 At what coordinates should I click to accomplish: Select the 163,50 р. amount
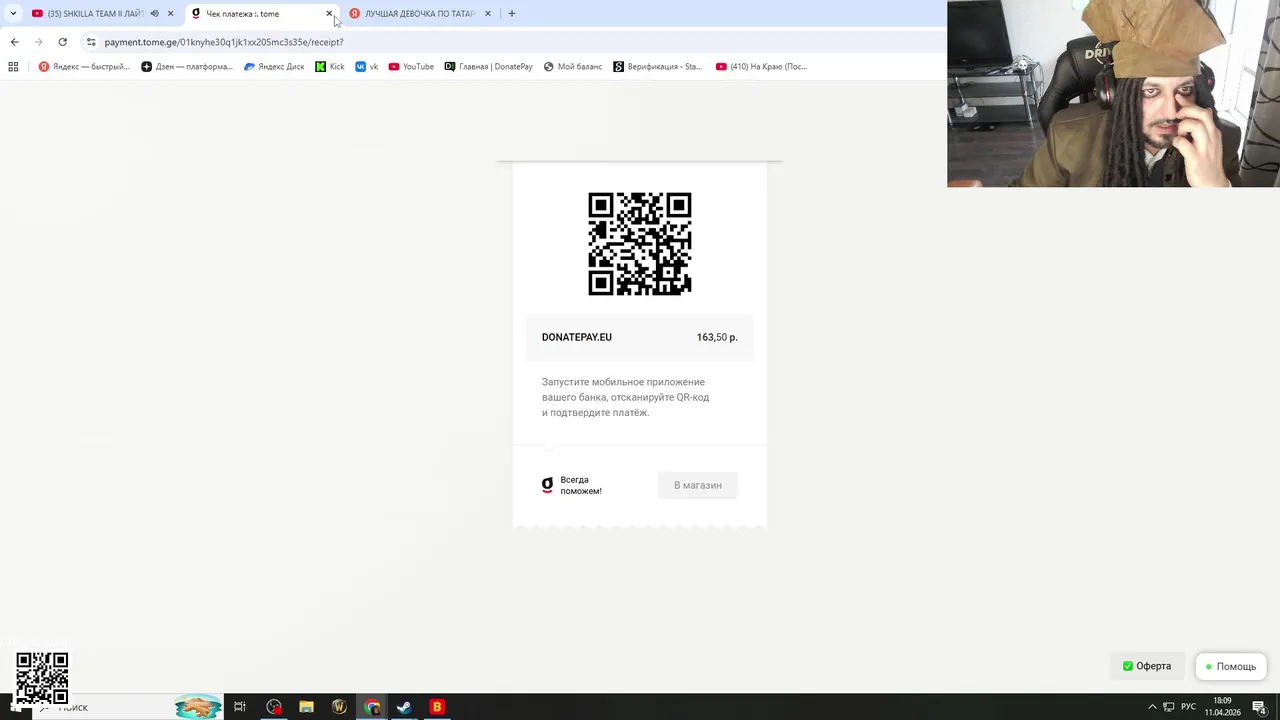tap(717, 337)
